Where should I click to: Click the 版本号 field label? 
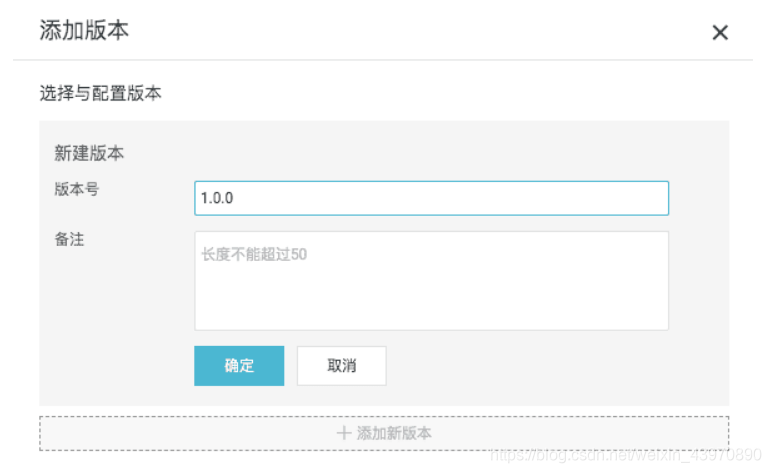tap(77, 189)
